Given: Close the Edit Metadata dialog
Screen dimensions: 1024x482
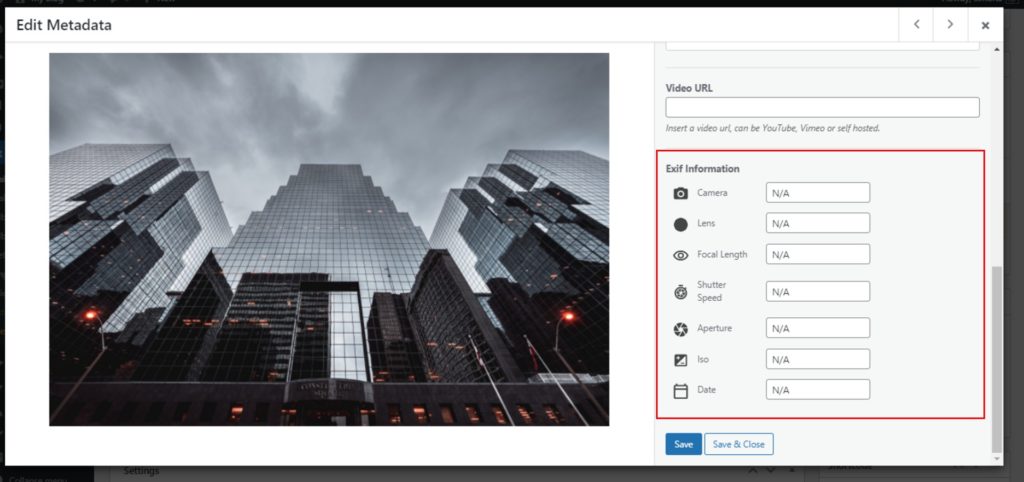Looking at the screenshot, I should point(985,25).
